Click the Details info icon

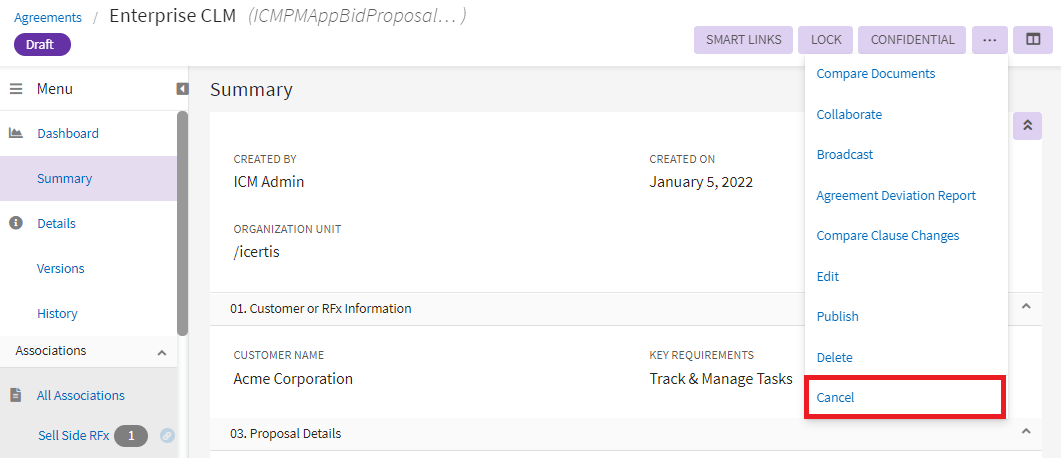pyautogui.click(x=16, y=223)
